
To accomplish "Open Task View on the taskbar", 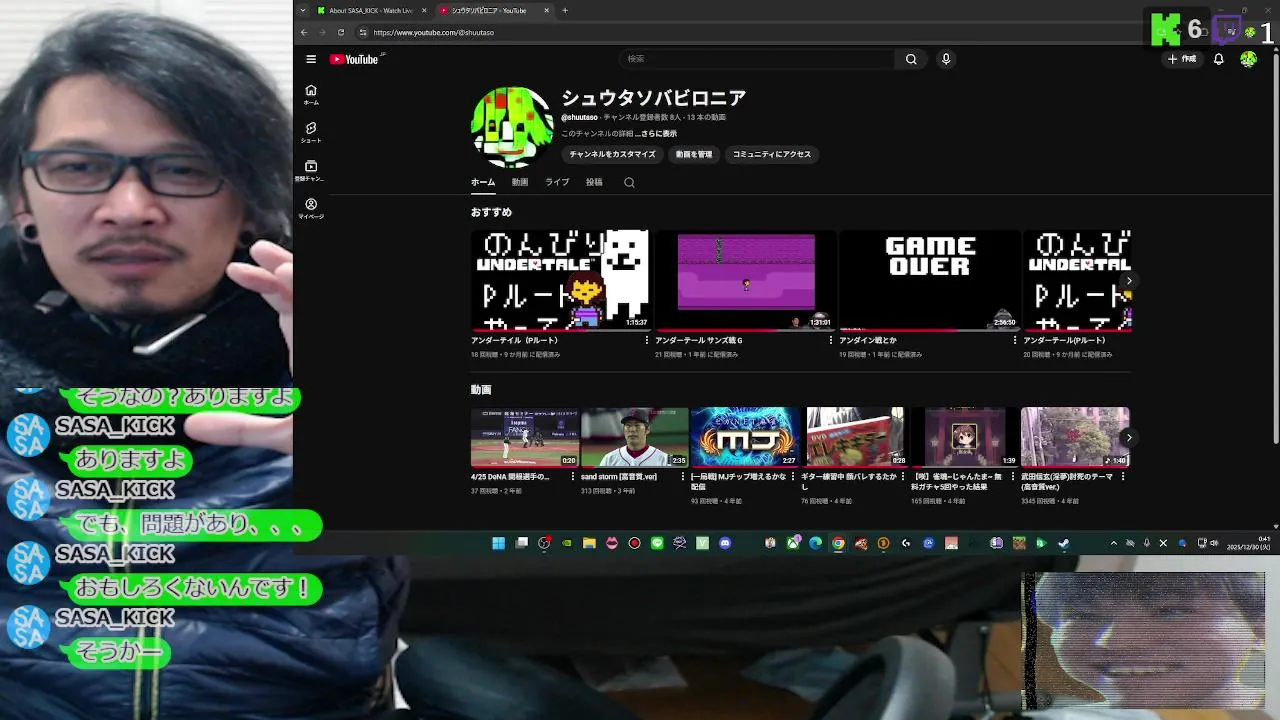I will click(521, 543).
